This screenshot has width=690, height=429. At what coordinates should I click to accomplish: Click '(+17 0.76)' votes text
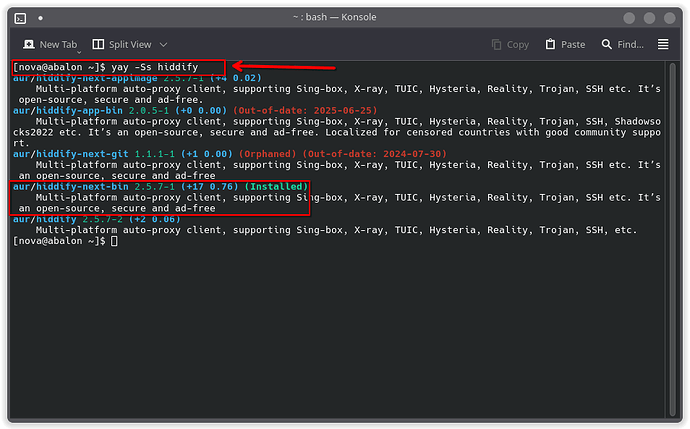[x=209, y=187]
